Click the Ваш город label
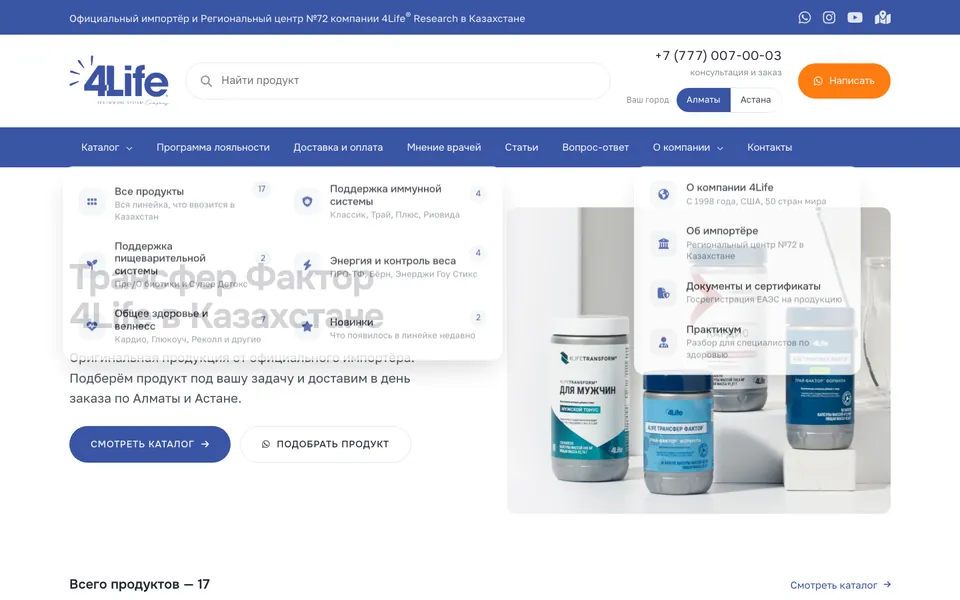The width and height of the screenshot is (960, 600). click(647, 100)
